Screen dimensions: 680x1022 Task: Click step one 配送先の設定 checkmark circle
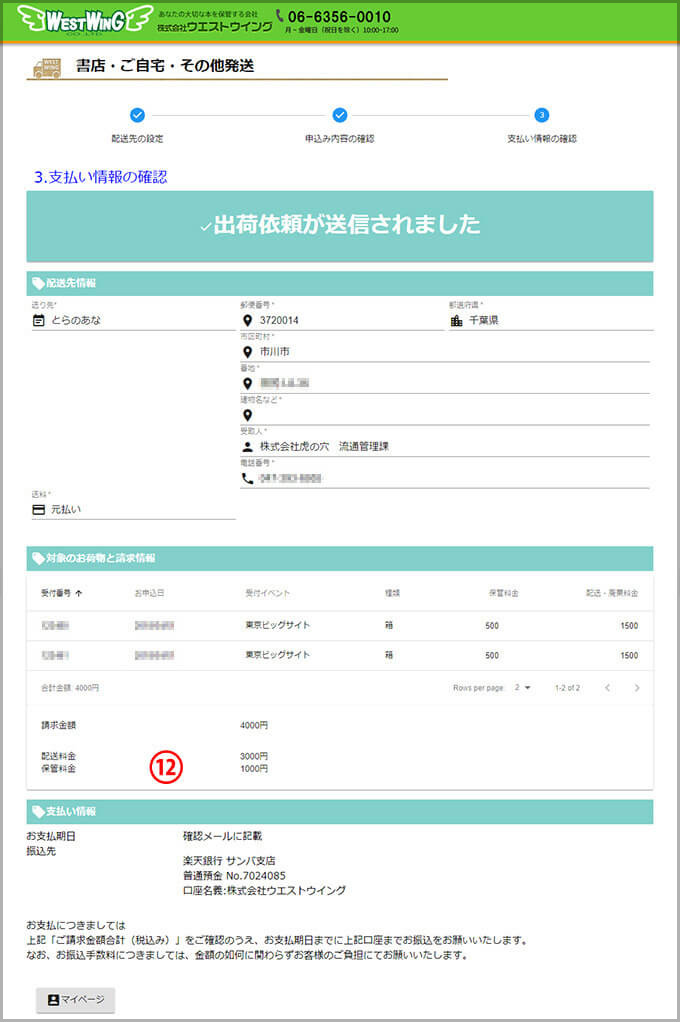click(137, 115)
